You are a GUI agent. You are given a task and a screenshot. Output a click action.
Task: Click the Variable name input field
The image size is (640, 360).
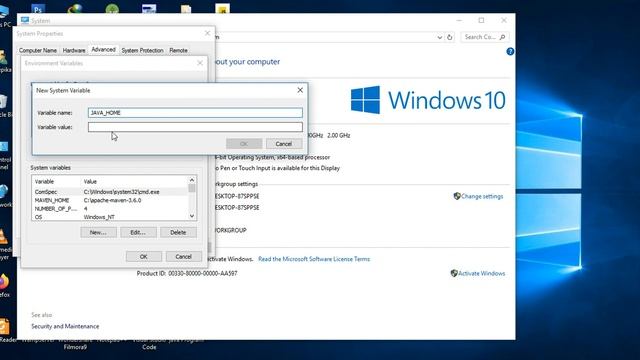pyautogui.click(x=195, y=113)
